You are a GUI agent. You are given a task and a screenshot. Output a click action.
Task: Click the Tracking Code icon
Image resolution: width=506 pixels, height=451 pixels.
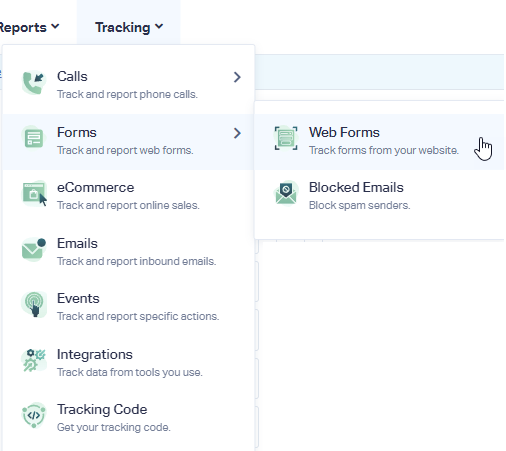[x=34, y=415]
